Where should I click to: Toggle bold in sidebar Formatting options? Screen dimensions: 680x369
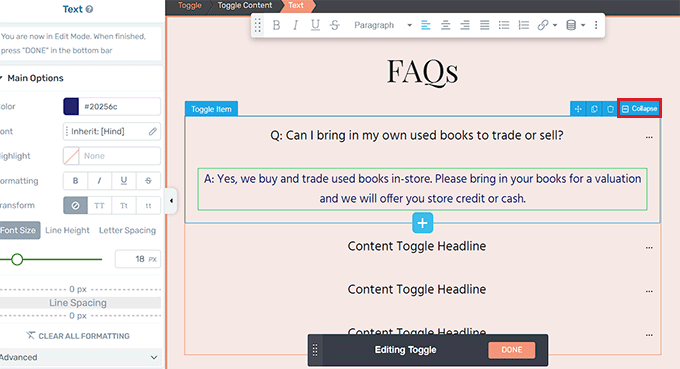click(75, 181)
